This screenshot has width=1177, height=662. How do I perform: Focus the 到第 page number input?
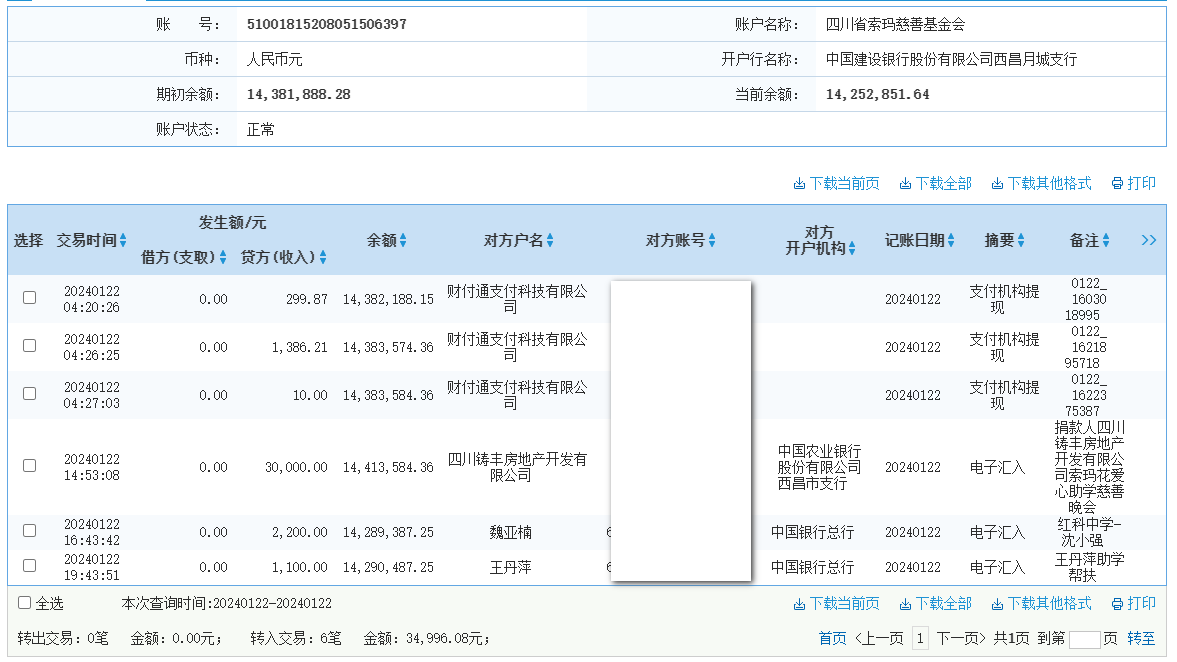(1085, 639)
